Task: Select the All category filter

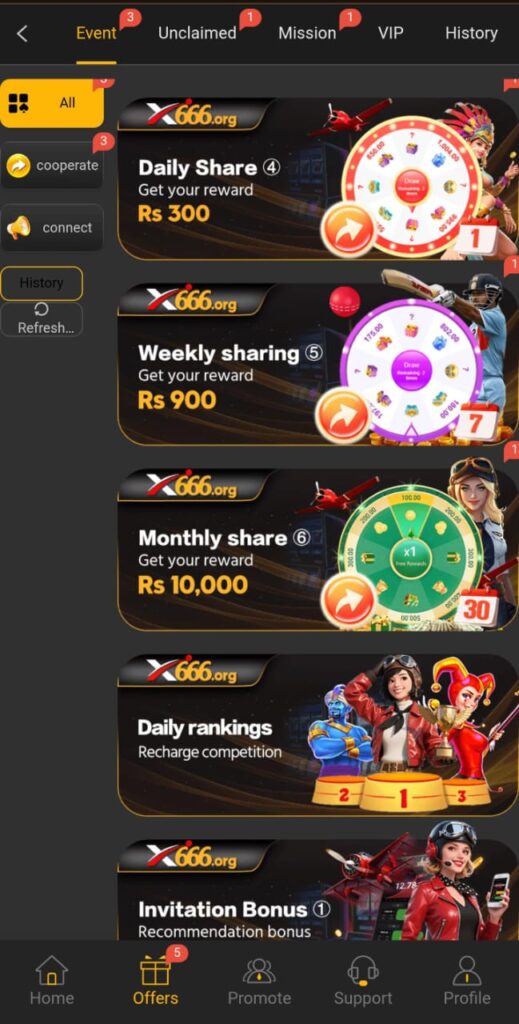Action: pyautogui.click(x=52, y=103)
